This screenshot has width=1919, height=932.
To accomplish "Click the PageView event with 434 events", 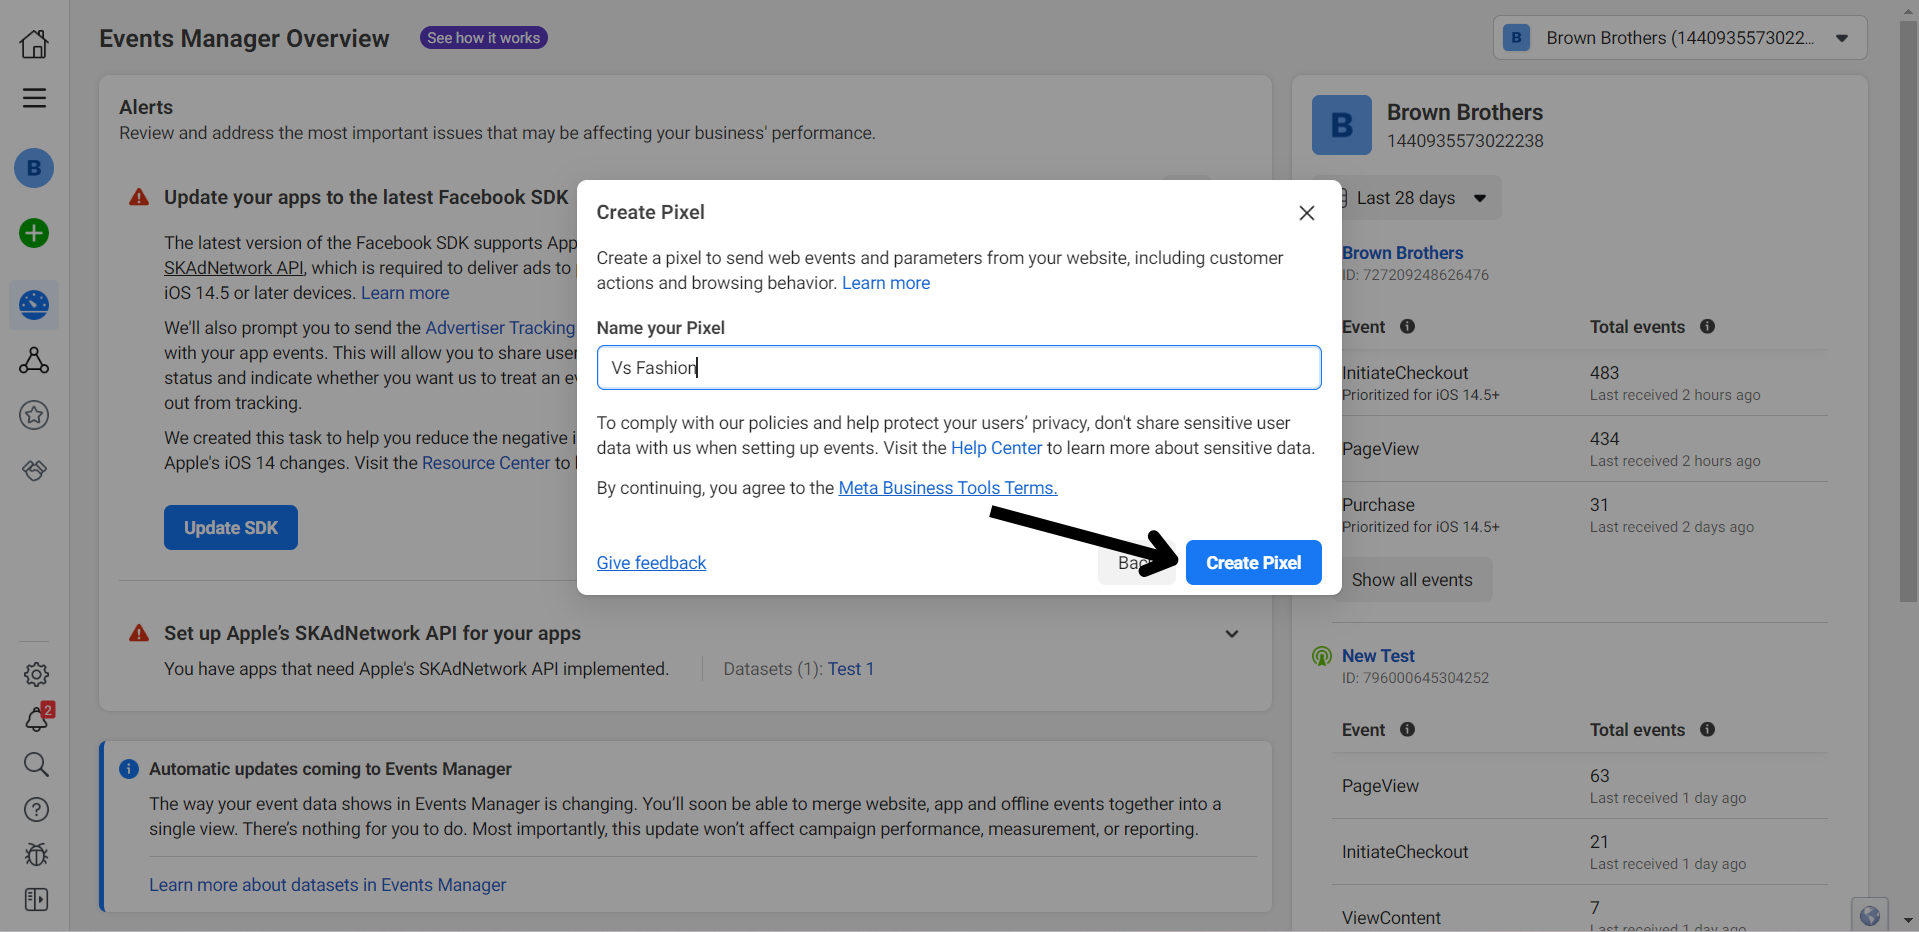I will tap(1580, 449).
